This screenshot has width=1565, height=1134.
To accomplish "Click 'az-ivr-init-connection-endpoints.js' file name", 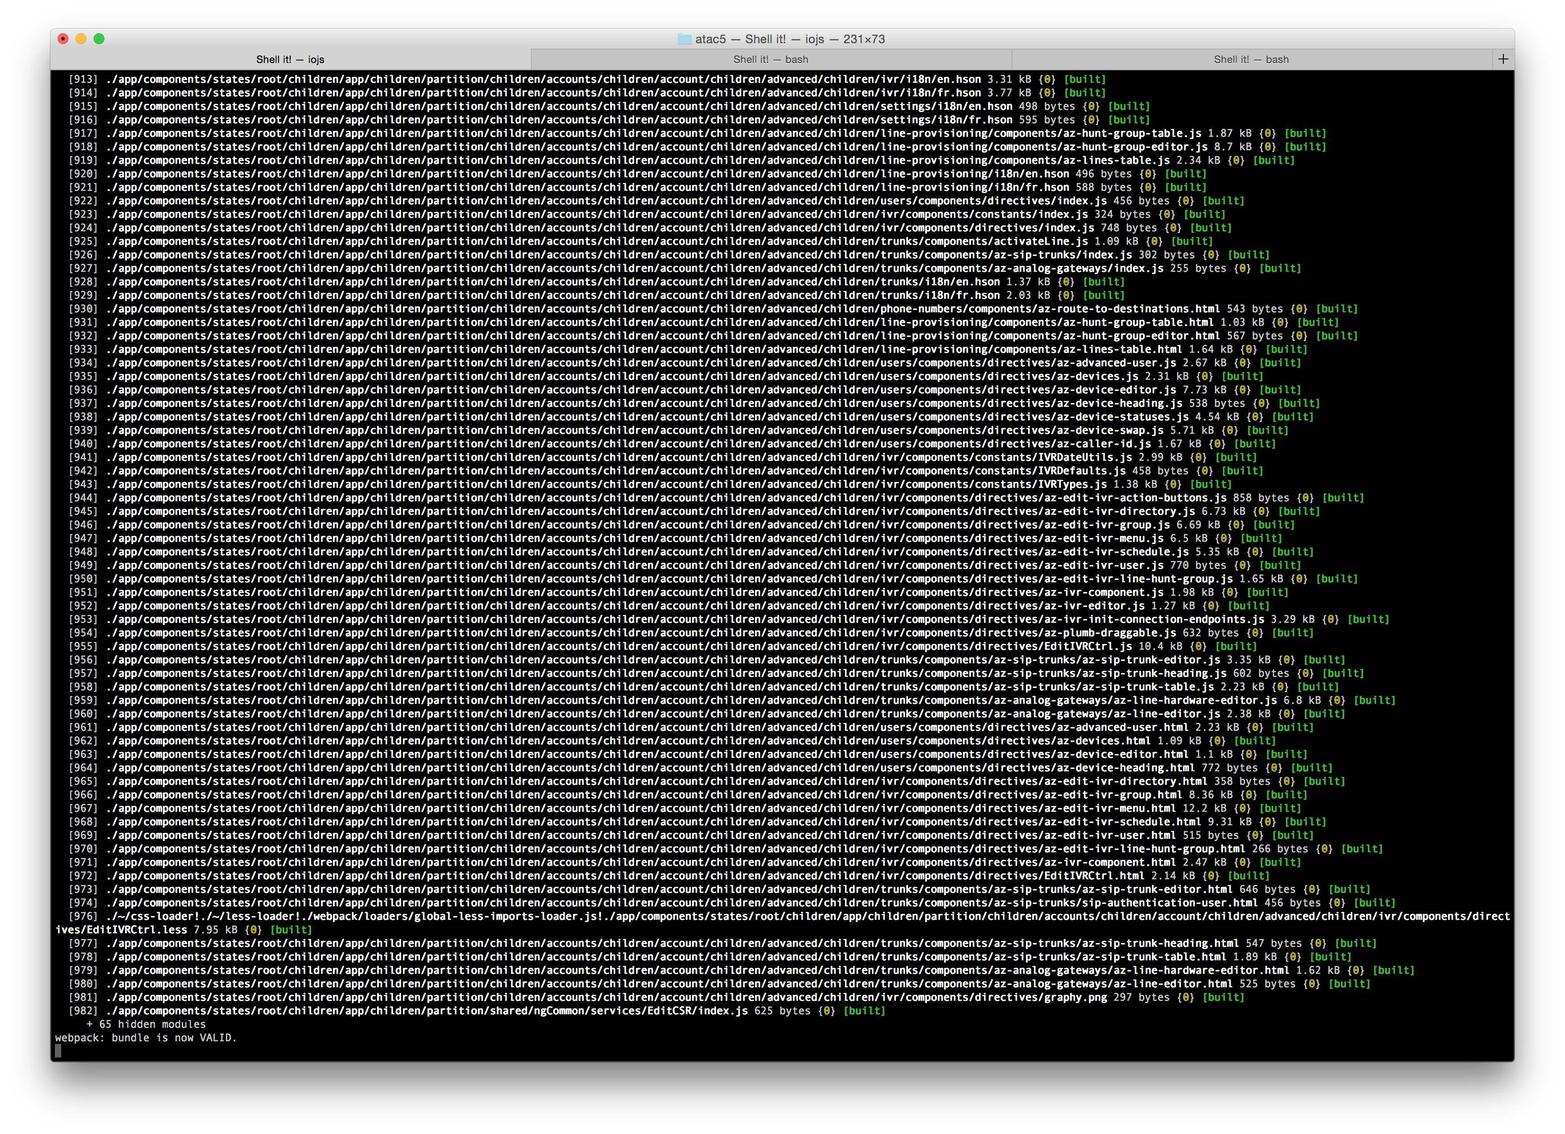I will tap(1154, 619).
